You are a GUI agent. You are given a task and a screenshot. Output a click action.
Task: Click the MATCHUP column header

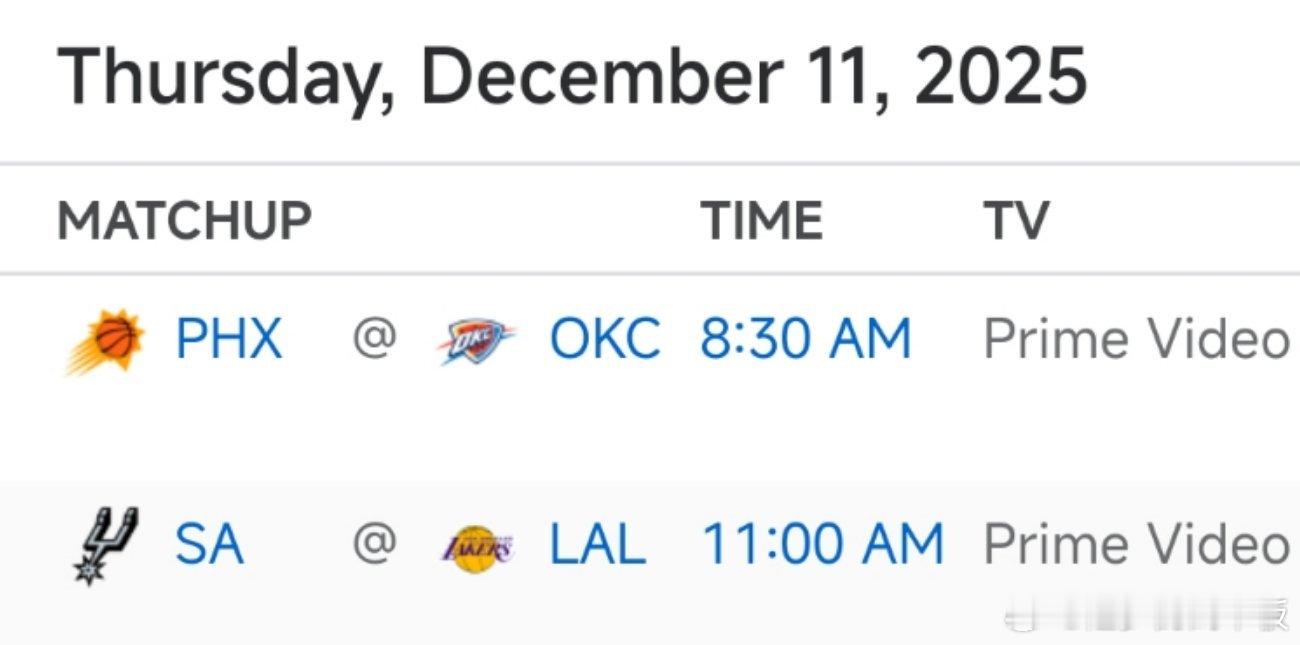tap(184, 220)
